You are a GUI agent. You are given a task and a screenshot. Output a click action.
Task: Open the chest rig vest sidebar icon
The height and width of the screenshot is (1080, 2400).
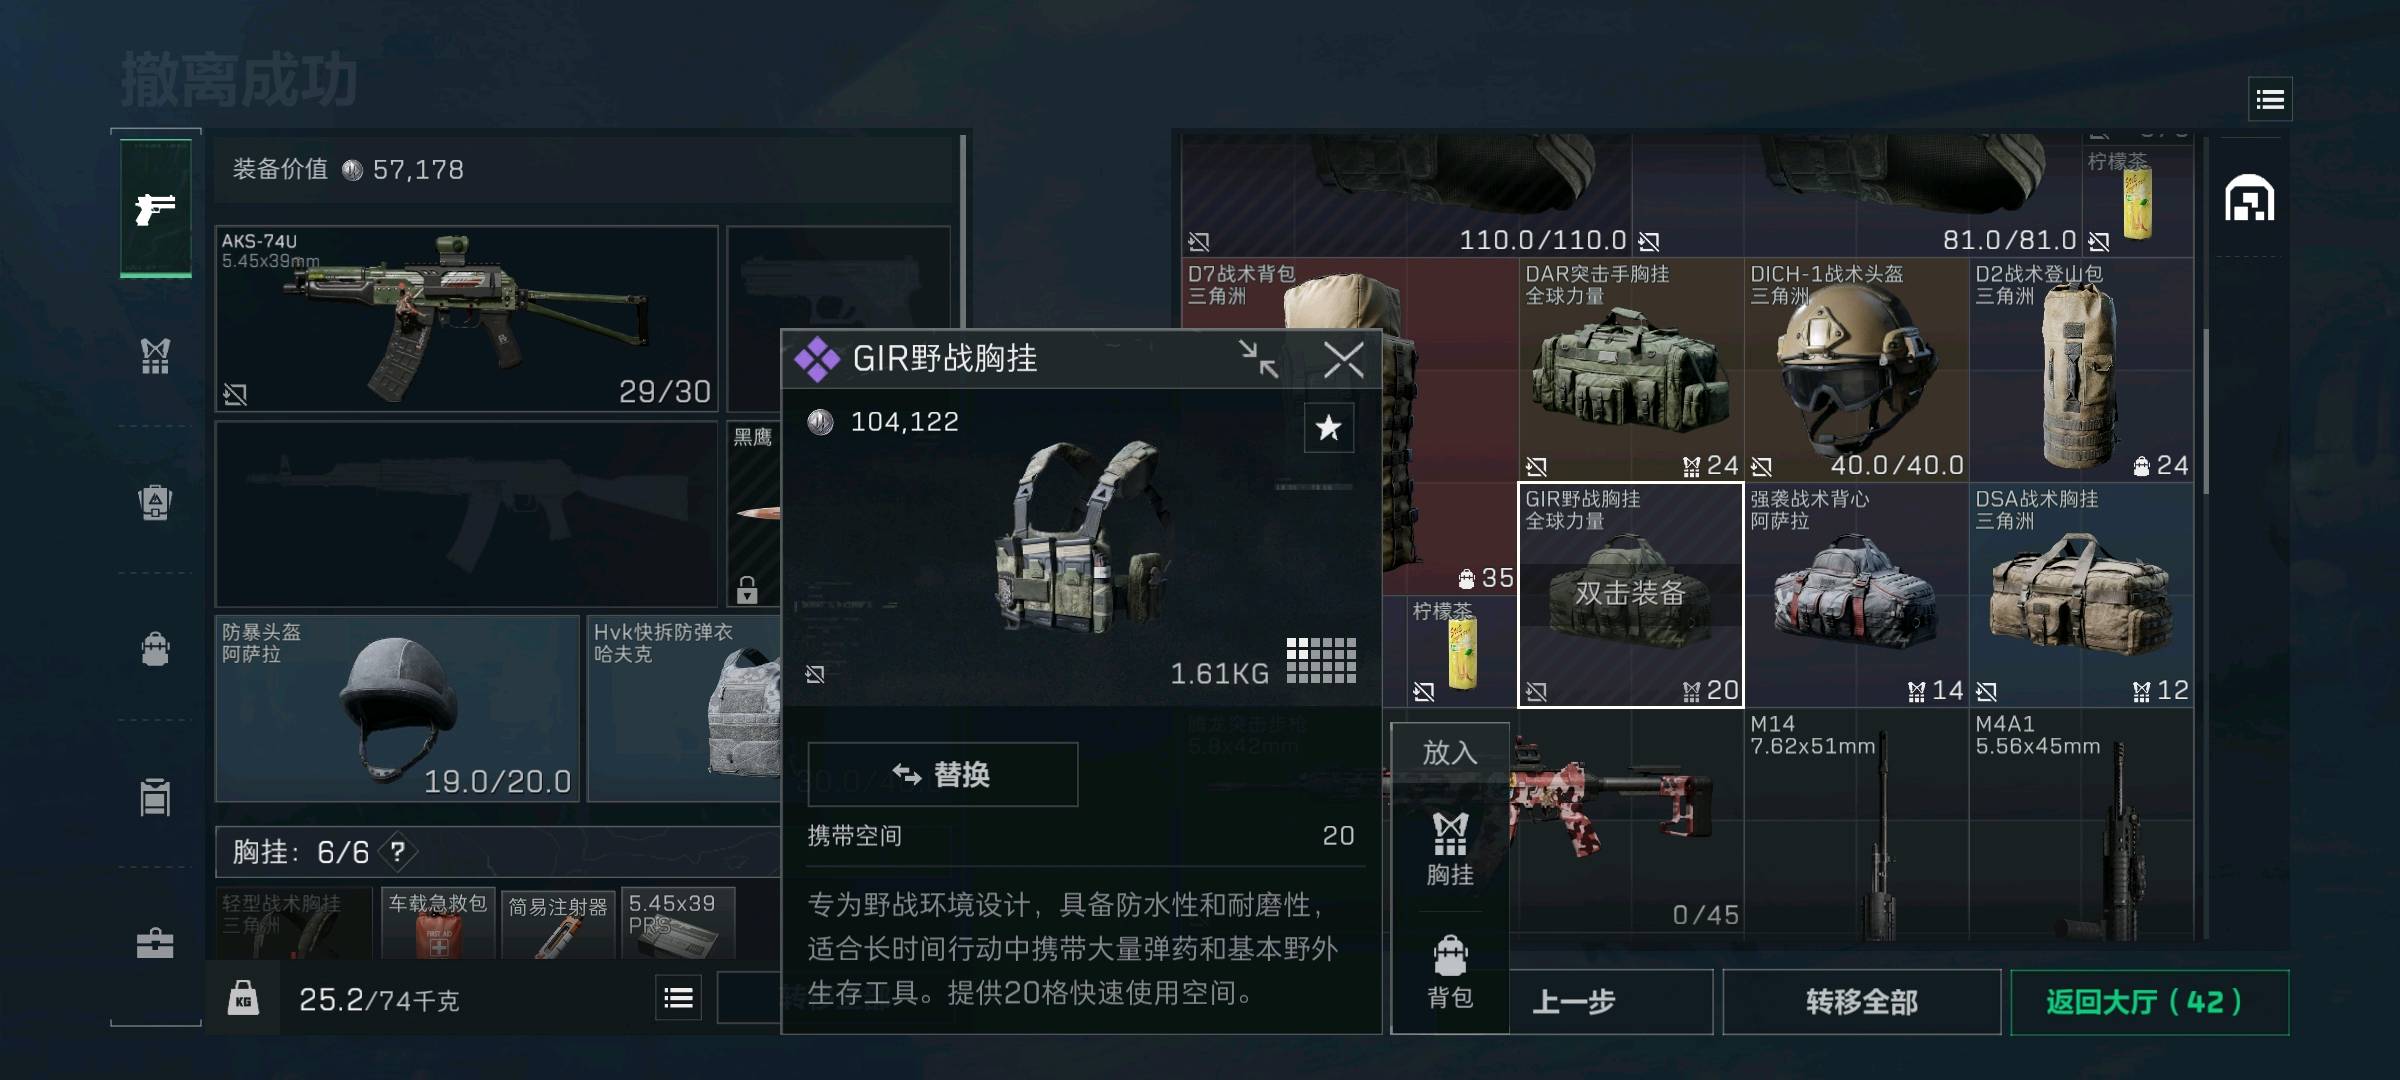155,356
